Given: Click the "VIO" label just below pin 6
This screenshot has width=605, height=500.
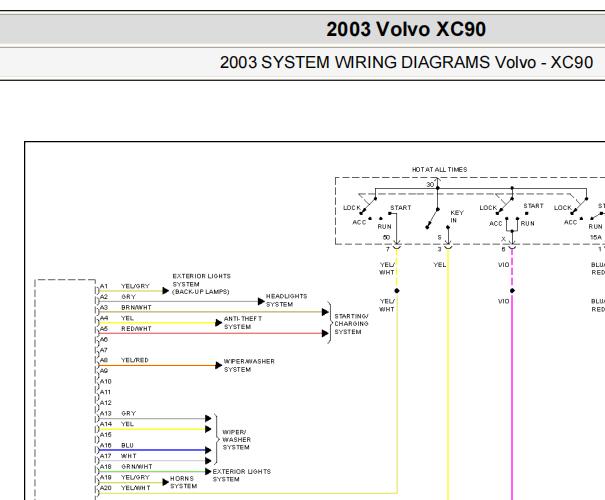Looking at the screenshot, I should [x=504, y=265].
